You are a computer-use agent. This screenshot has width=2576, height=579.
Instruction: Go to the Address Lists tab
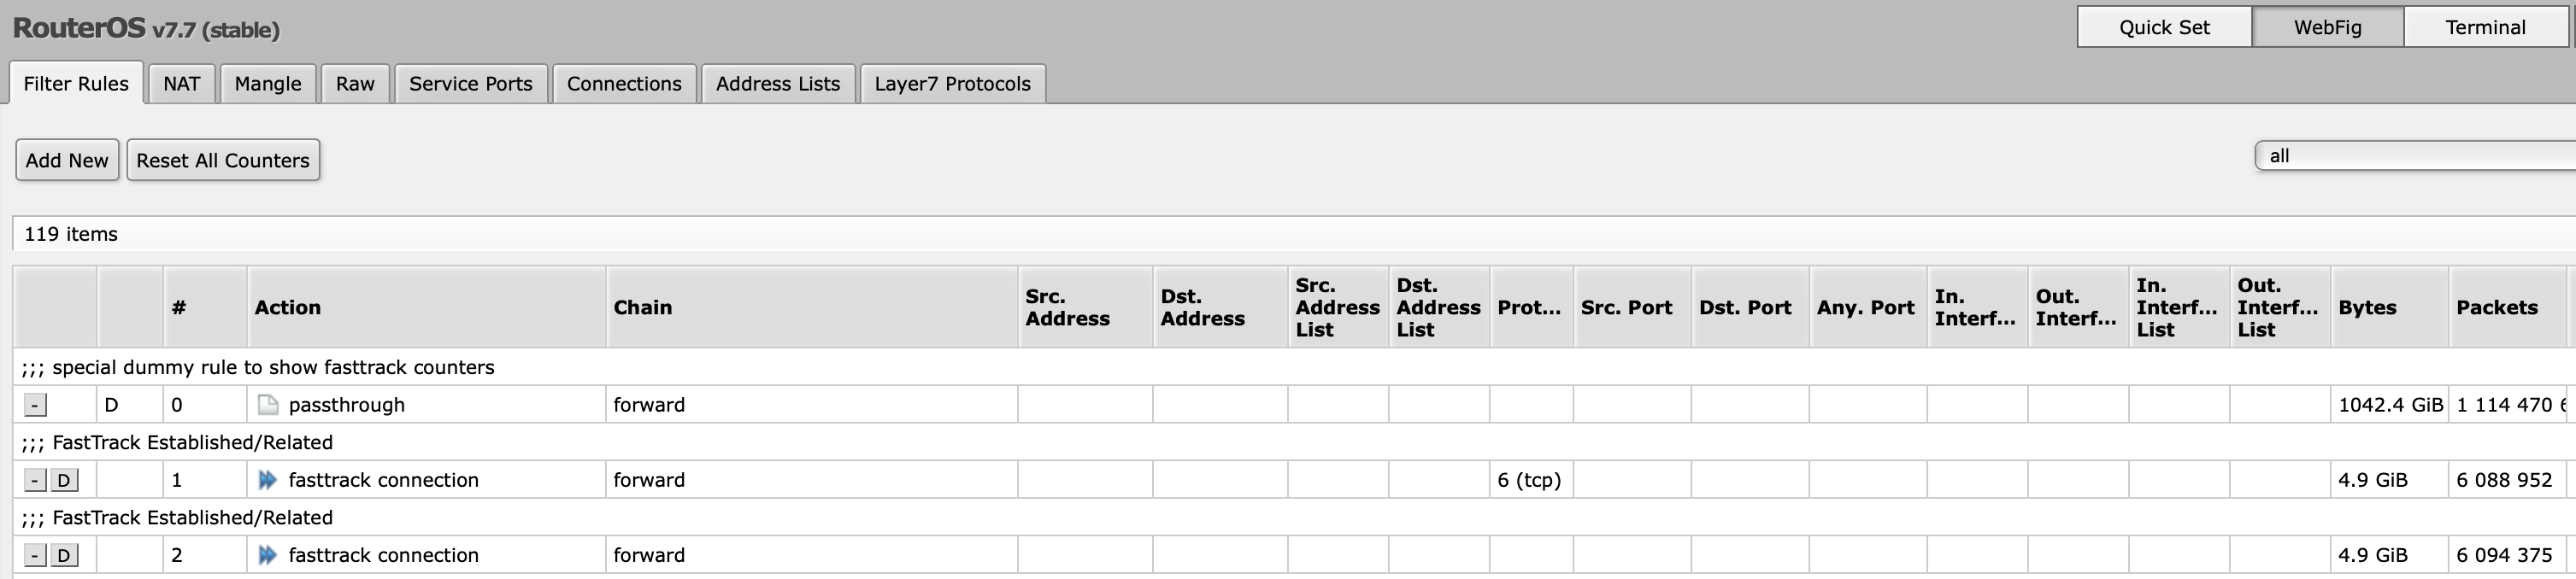point(777,84)
